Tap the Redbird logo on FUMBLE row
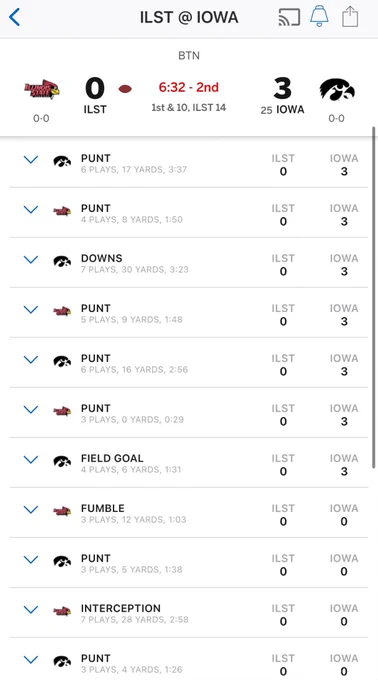 [62, 511]
